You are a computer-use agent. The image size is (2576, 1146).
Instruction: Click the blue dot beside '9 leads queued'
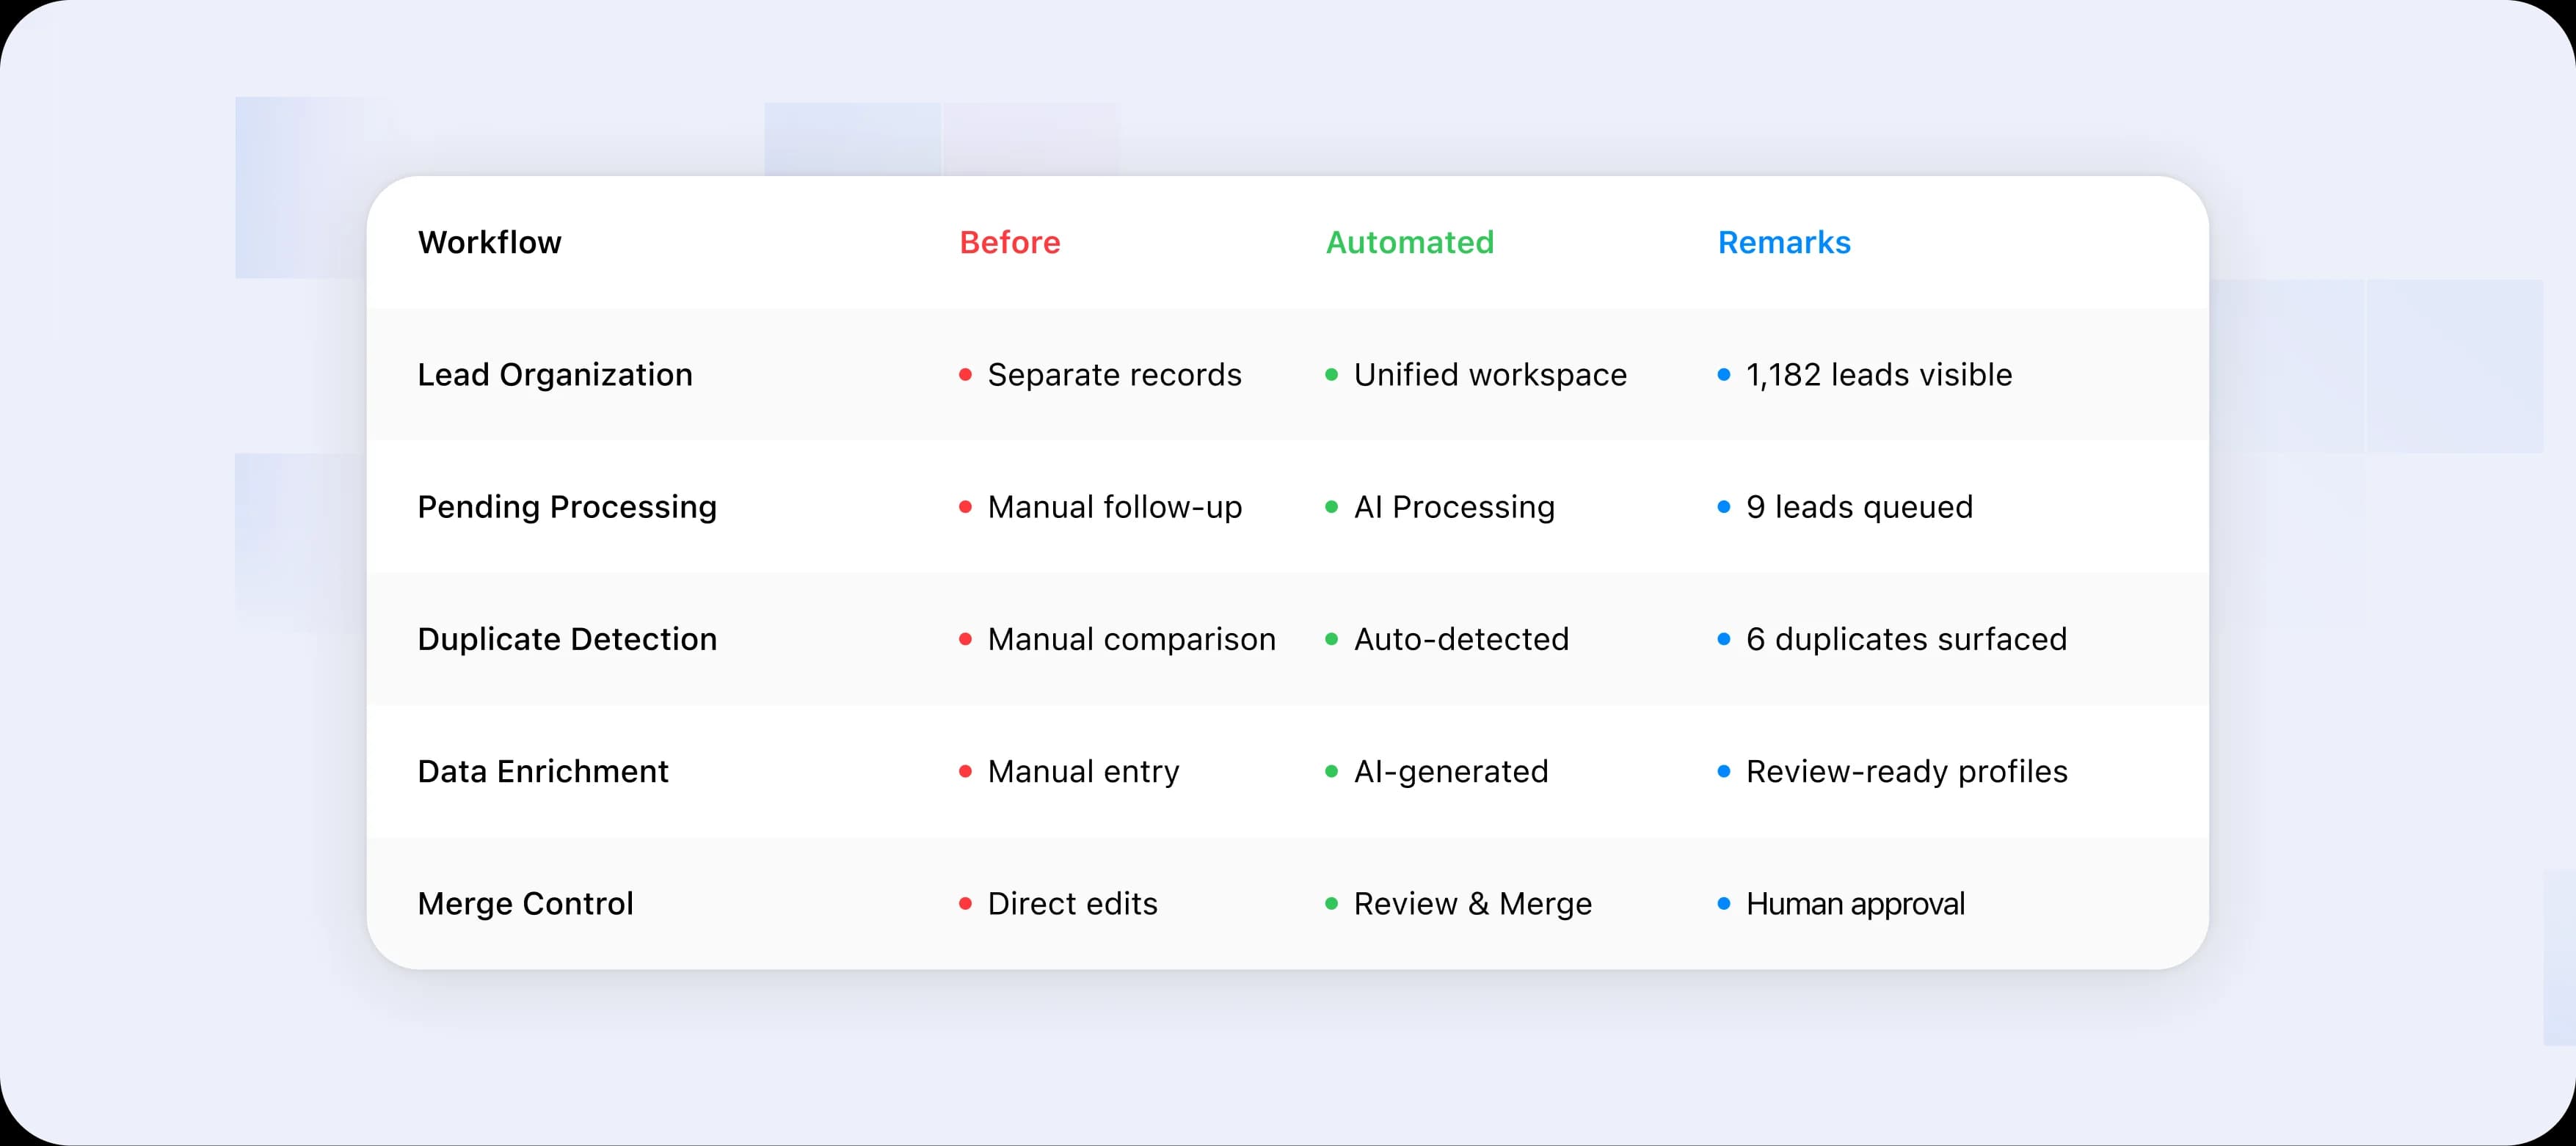tap(1723, 507)
